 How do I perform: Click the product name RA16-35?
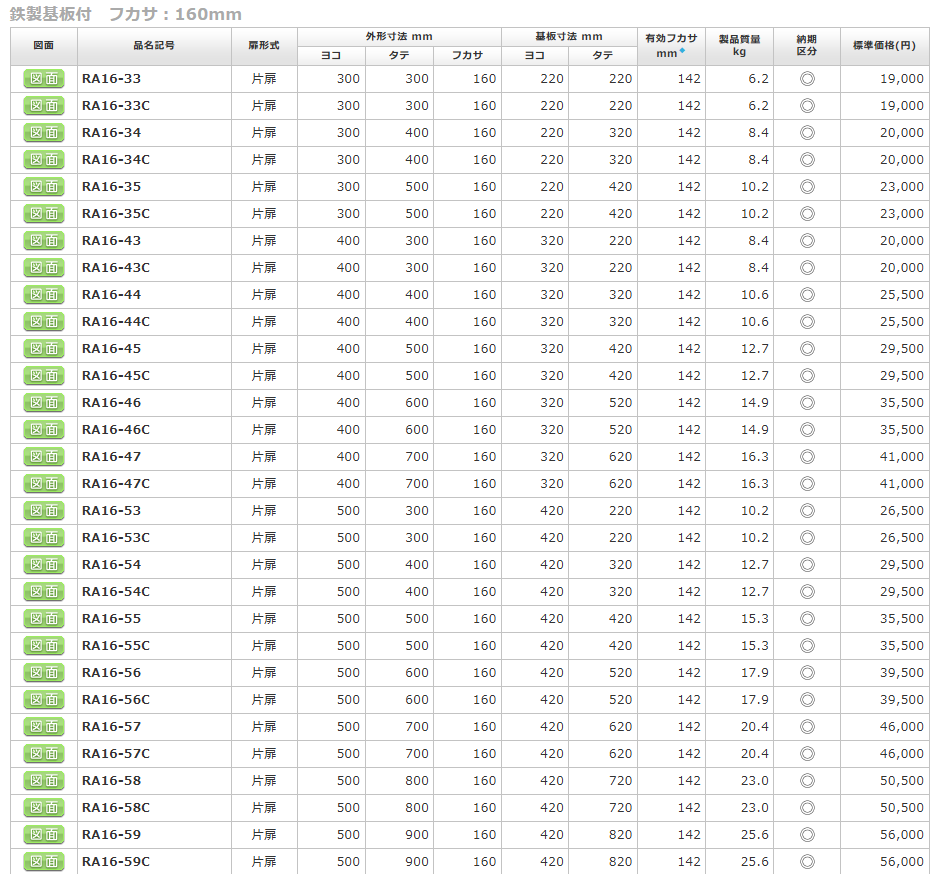click(112, 187)
